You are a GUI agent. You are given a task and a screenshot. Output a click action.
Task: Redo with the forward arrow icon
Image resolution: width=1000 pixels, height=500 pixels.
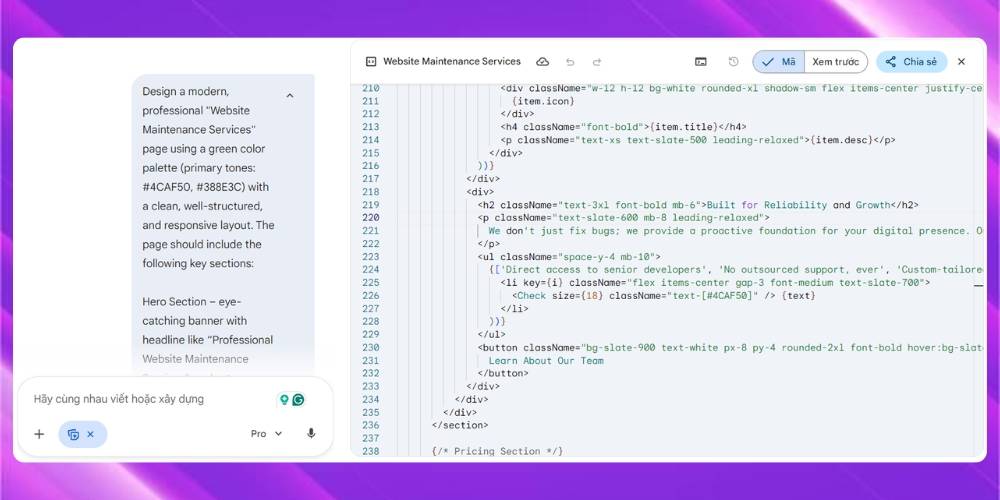pos(597,62)
